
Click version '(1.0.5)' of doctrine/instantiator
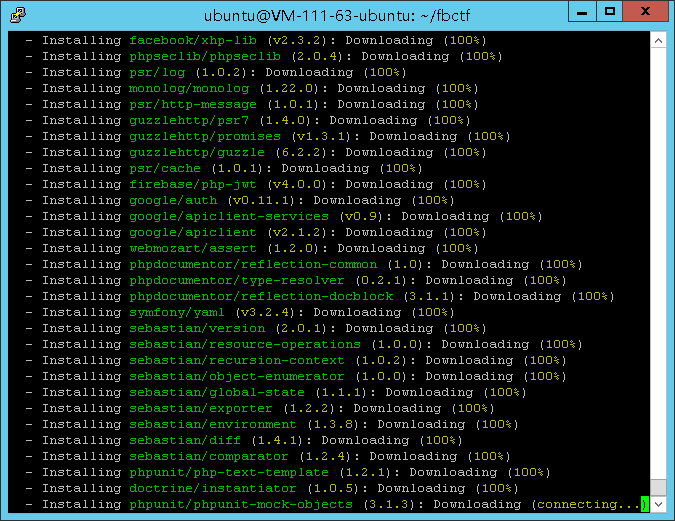333,488
